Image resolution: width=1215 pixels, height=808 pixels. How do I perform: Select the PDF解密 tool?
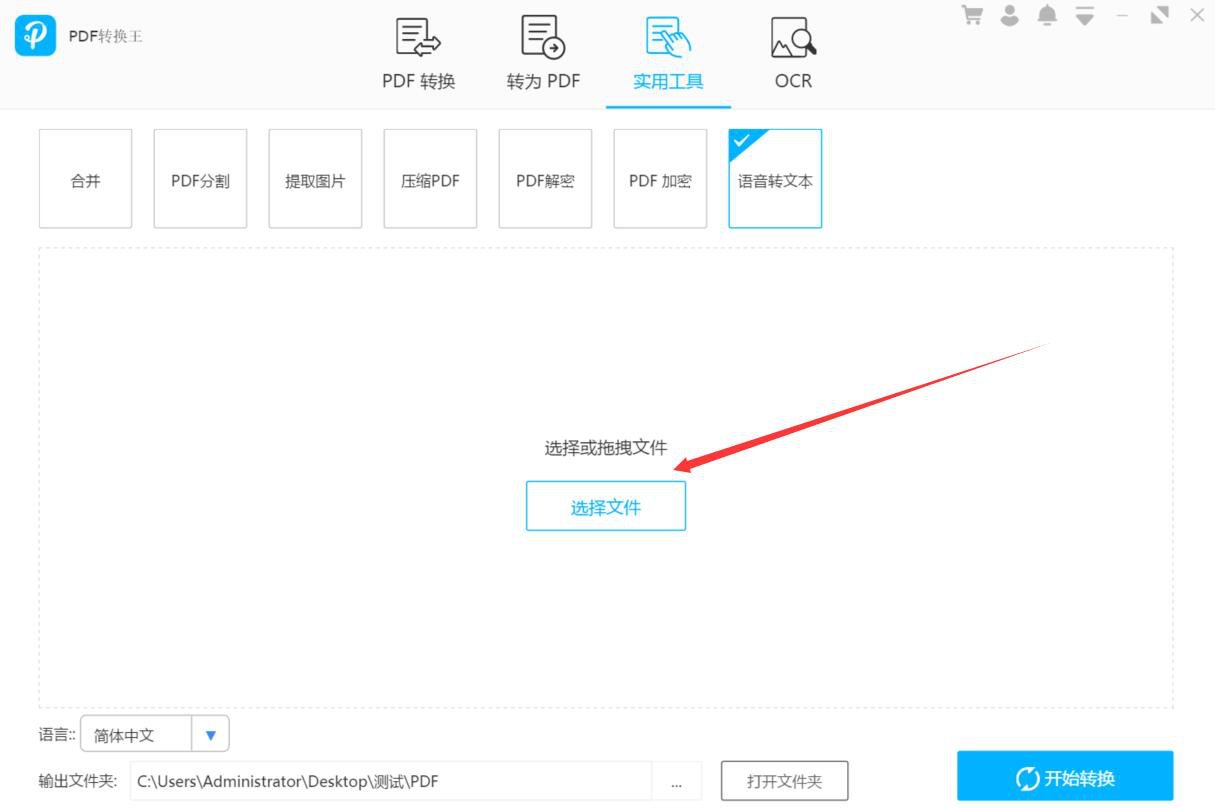pos(545,178)
